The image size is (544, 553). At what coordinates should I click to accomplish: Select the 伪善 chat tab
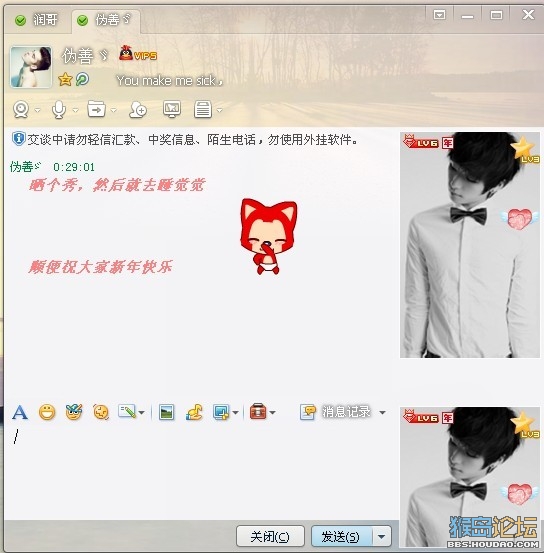click(106, 20)
